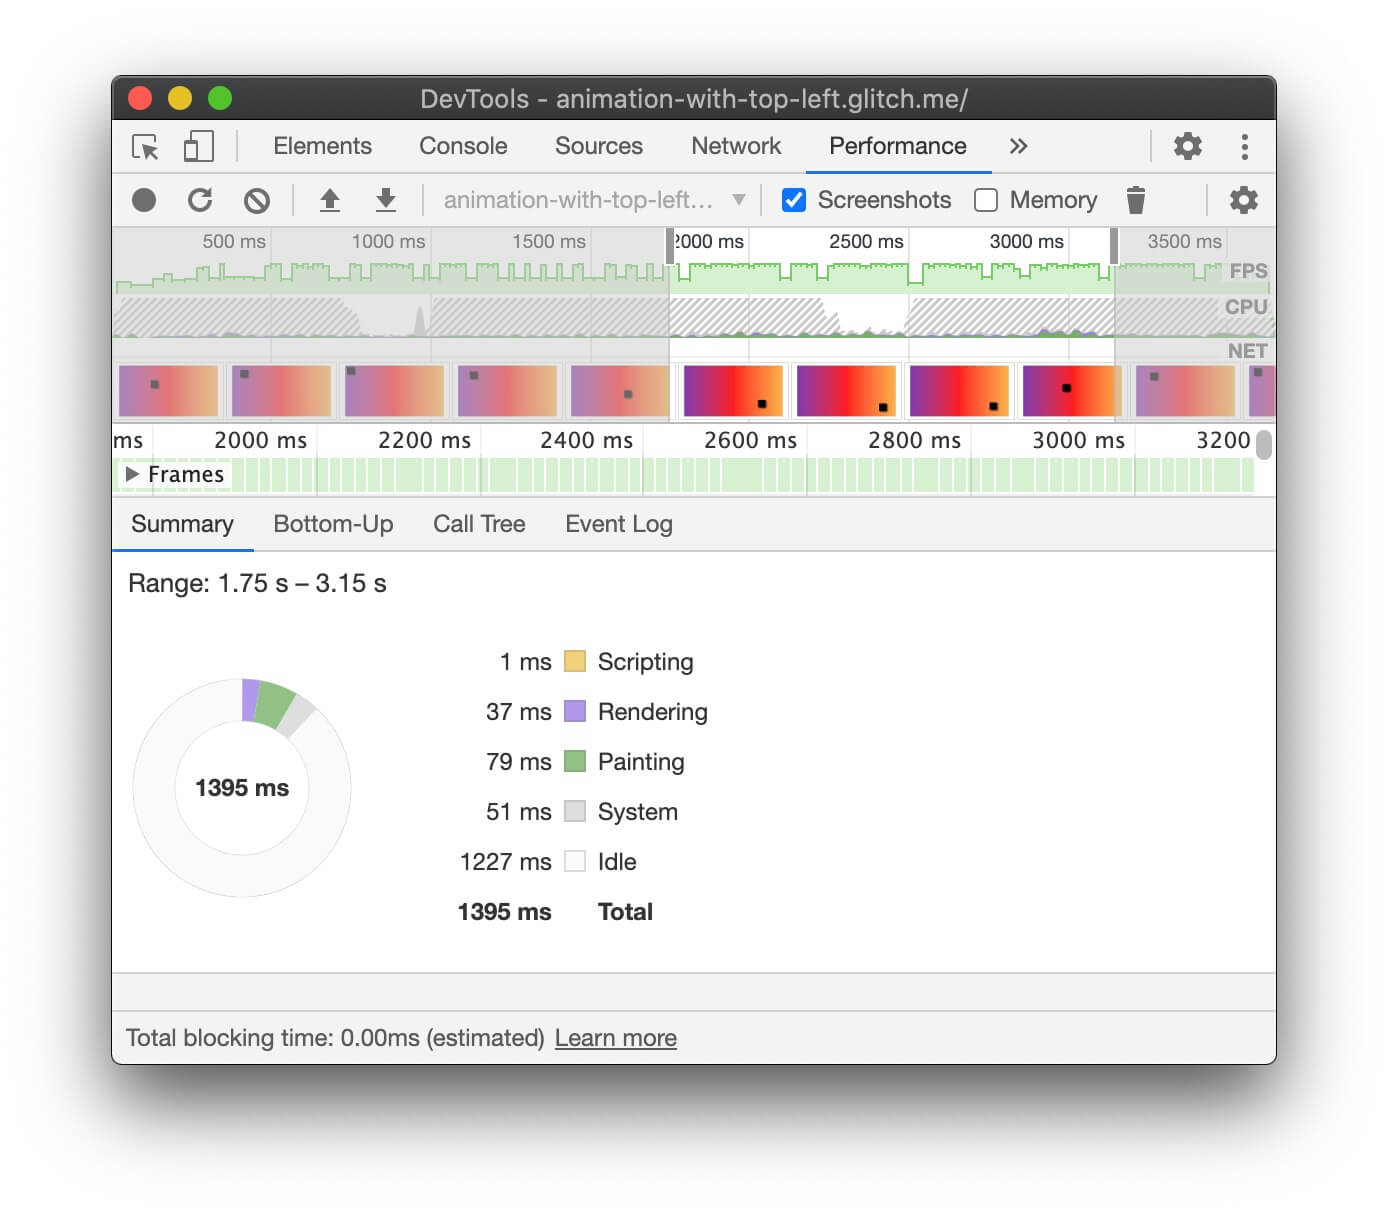Clear the current recording

click(257, 199)
